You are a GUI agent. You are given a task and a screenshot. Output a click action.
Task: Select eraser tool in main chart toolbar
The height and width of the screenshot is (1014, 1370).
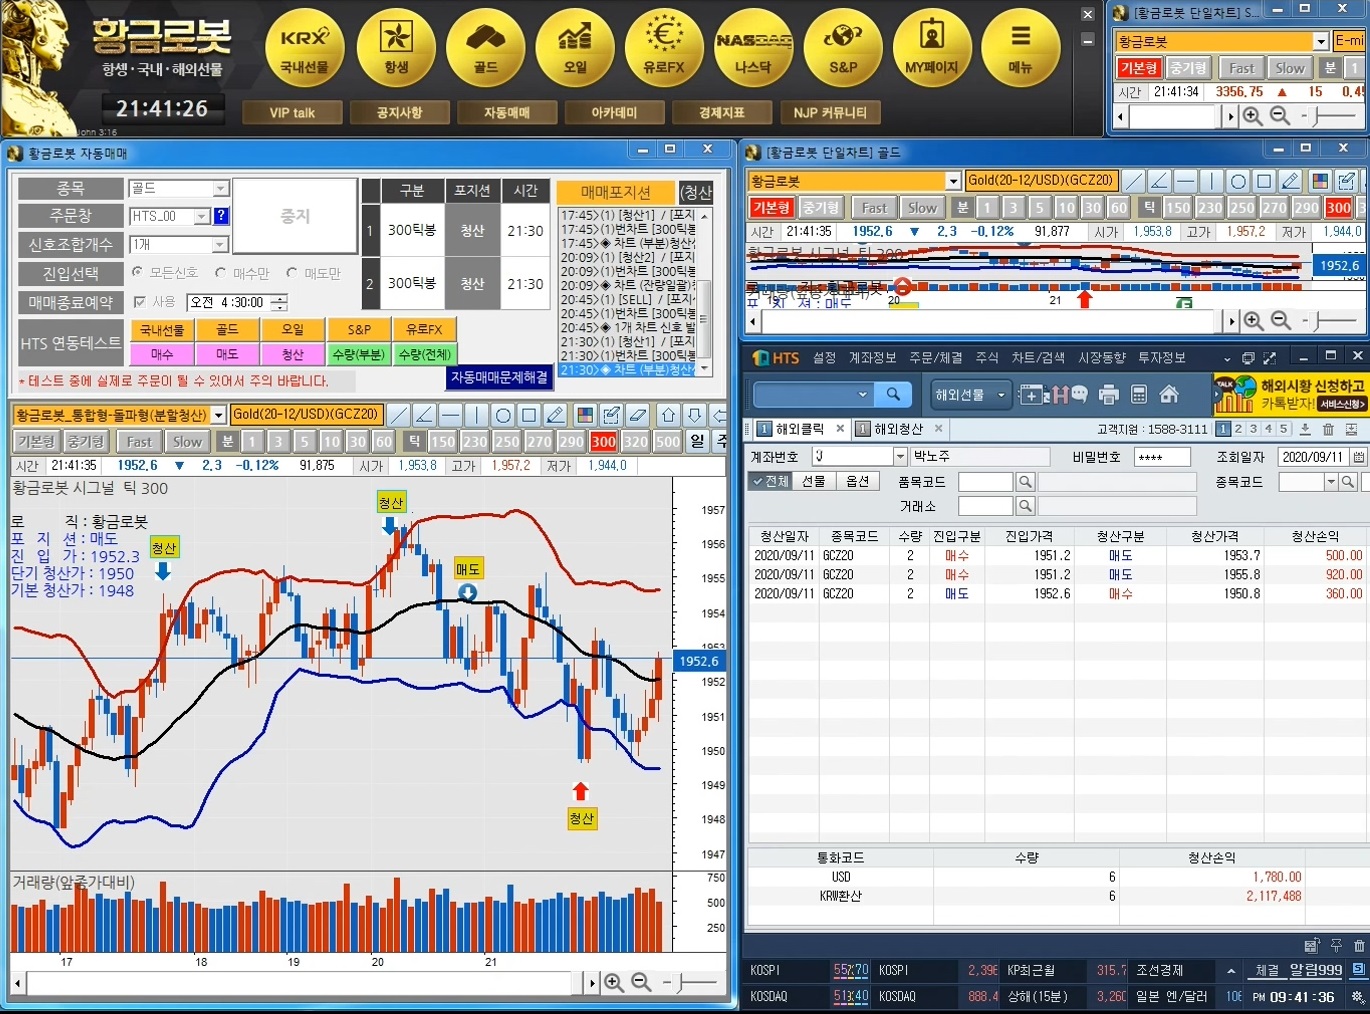point(638,415)
